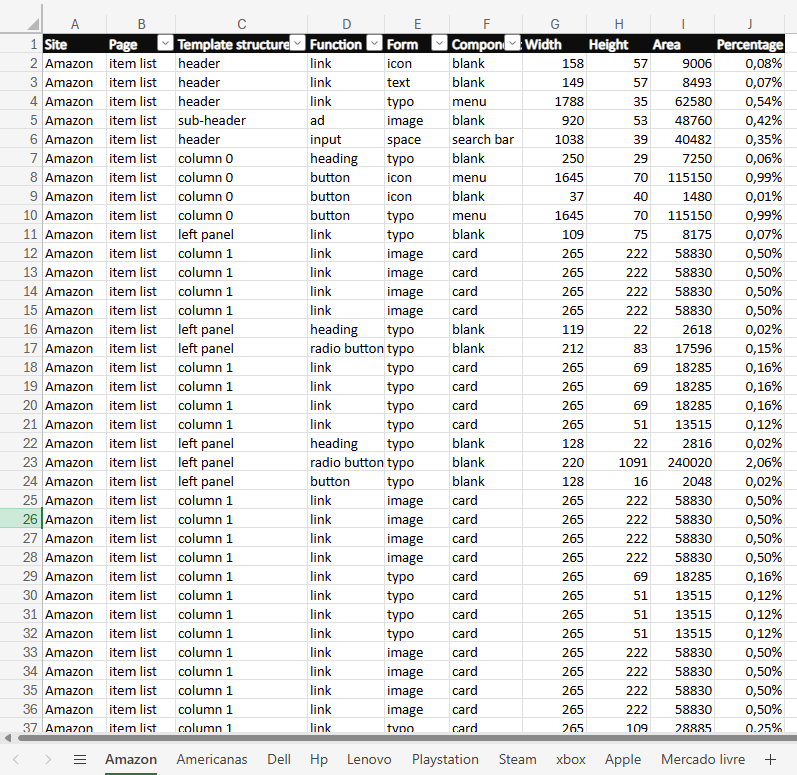Open the all-sheets list hamburger icon
The width and height of the screenshot is (797, 775).
[80, 759]
